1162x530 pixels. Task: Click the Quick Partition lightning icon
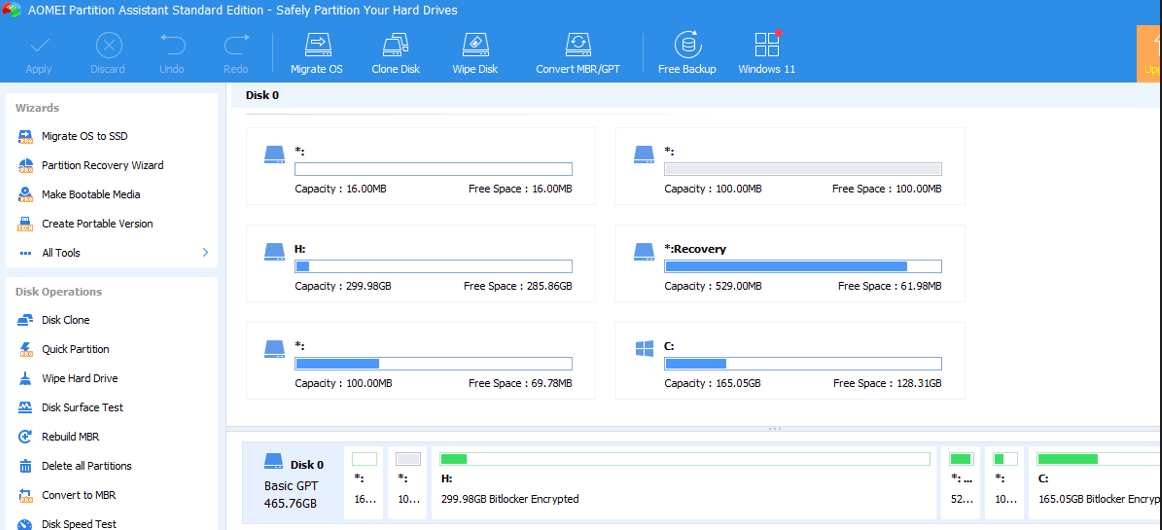pos(26,349)
